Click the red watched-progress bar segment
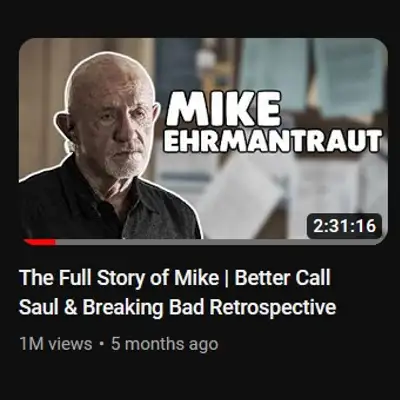This screenshot has height=400, width=400. 39,242
